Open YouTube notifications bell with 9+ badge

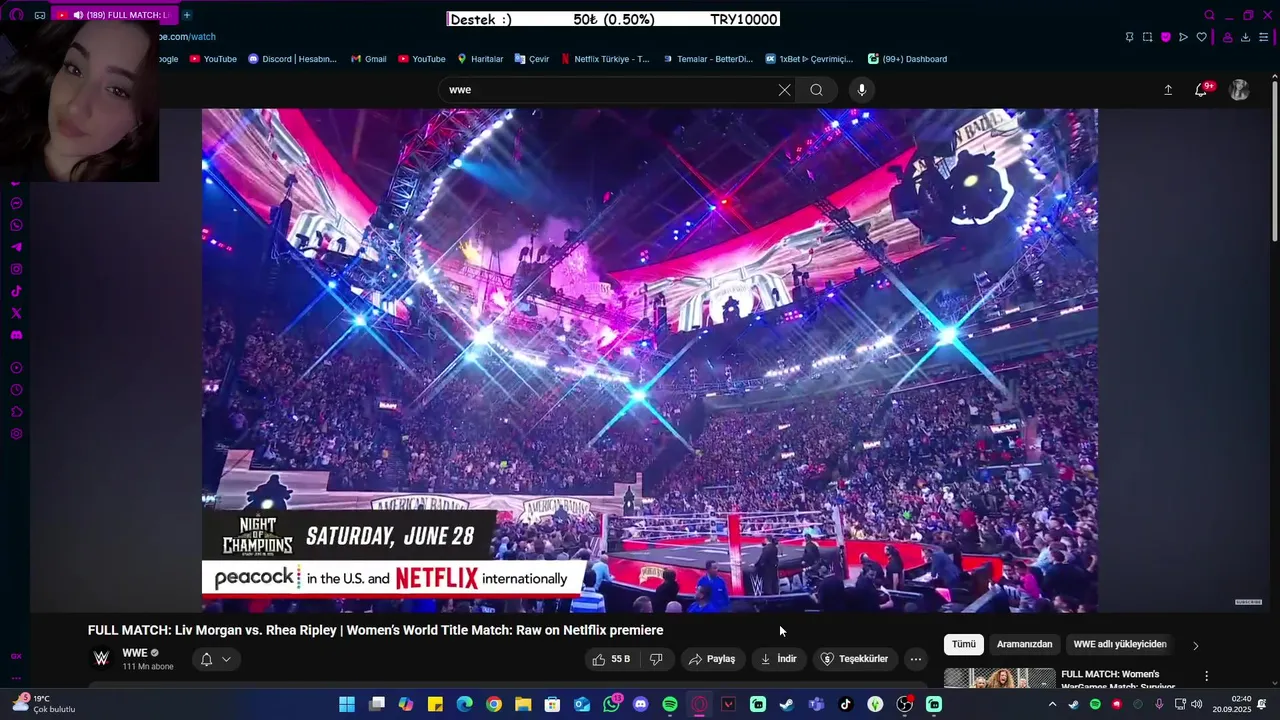coord(1202,90)
